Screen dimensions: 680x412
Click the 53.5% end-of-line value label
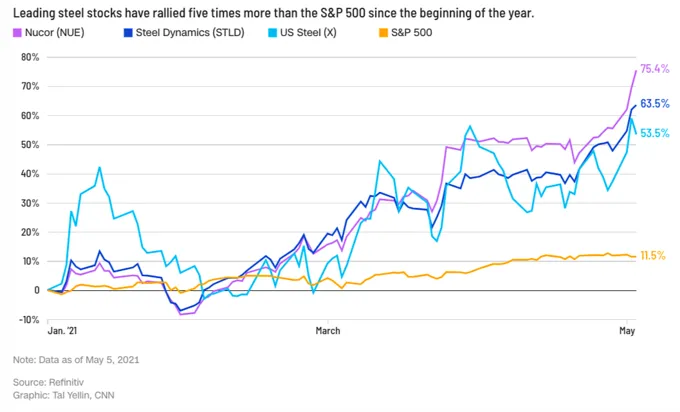(654, 133)
